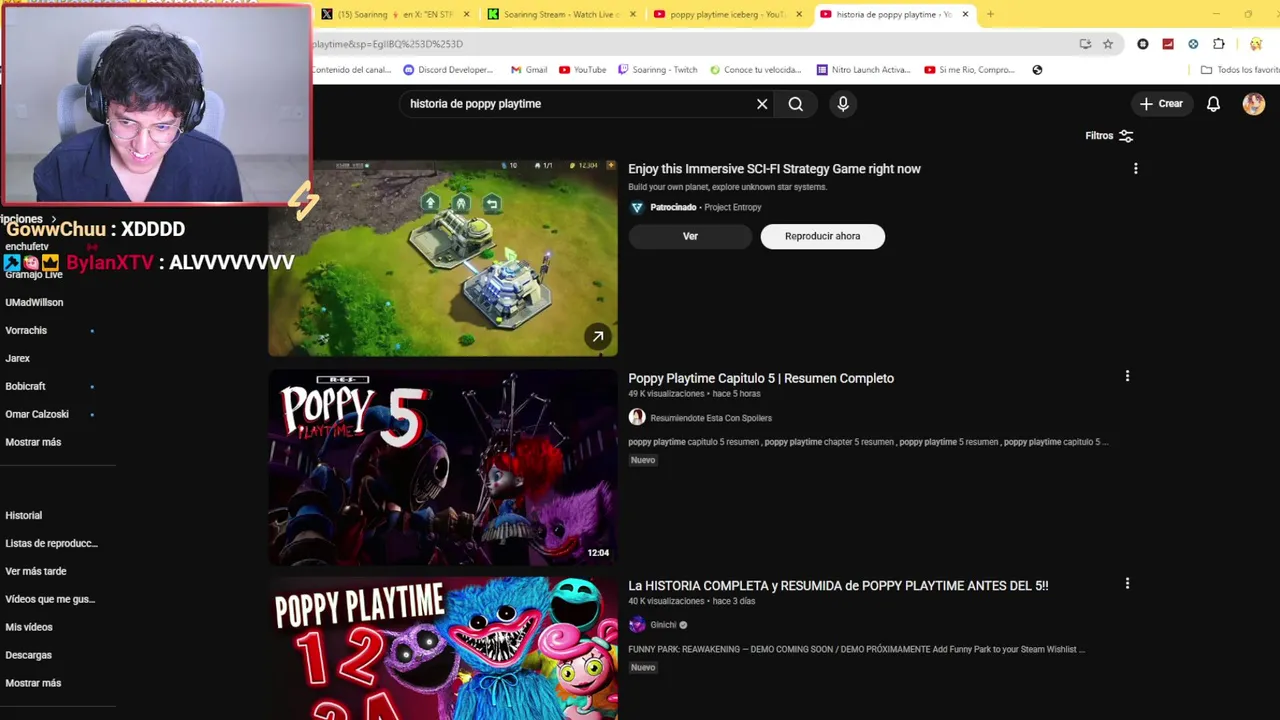Viewport: 1280px width, 720px height.
Task: Open the options menu for the sponsored ad
Action: (x=1135, y=169)
